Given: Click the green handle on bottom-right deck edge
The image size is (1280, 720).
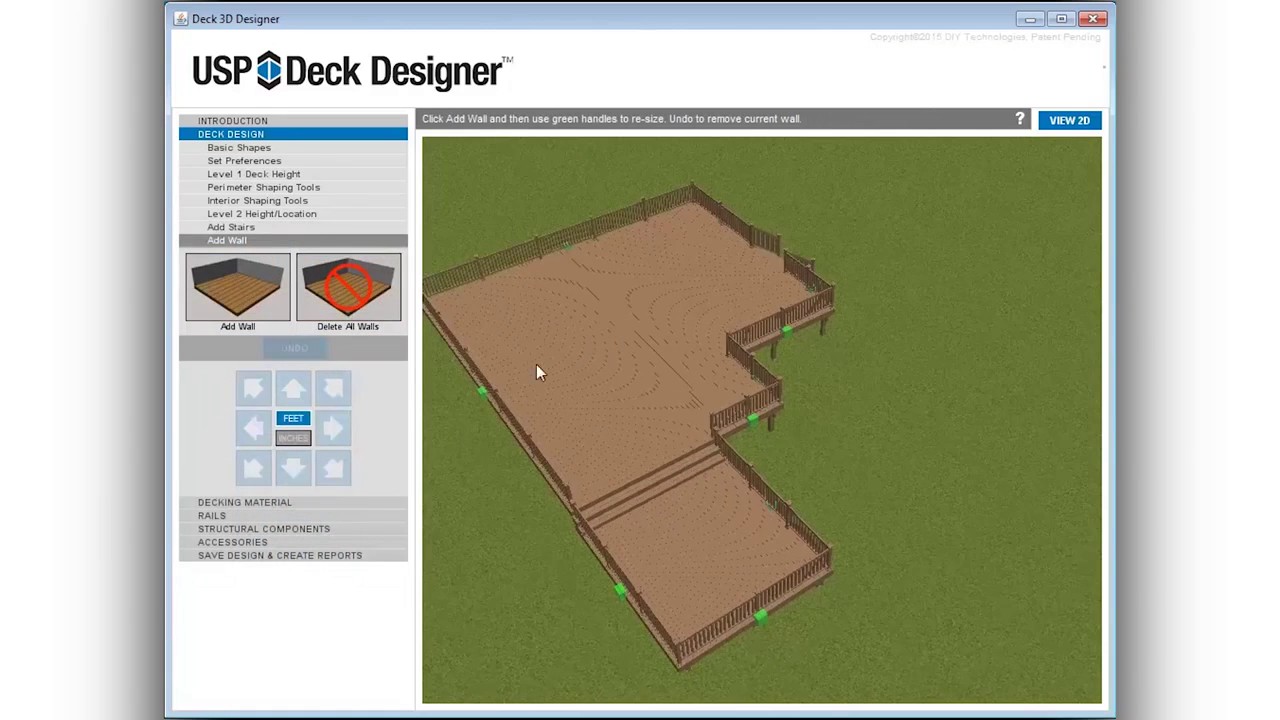Looking at the screenshot, I should coord(761,617).
